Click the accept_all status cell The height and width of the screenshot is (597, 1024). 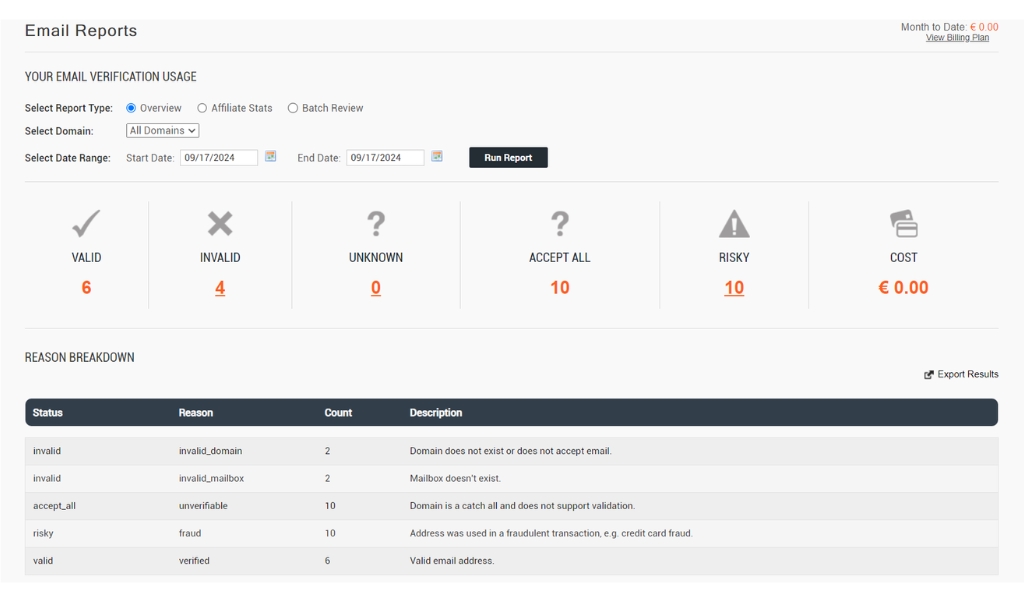[54, 506]
